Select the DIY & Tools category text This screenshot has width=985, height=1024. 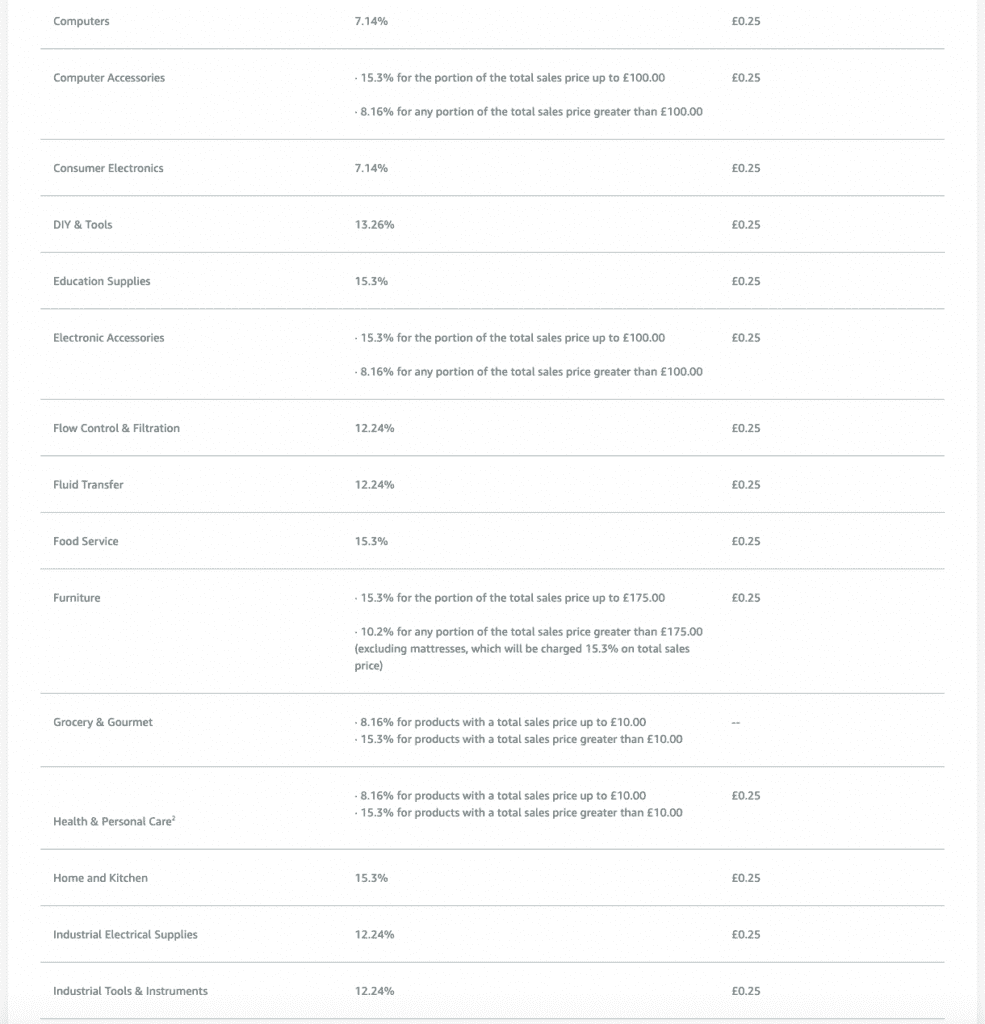coord(83,225)
